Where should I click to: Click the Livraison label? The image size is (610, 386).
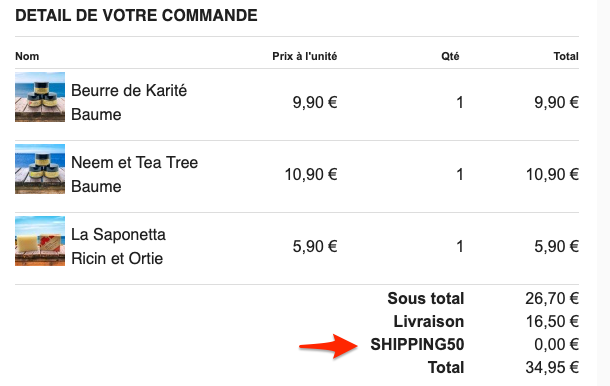(x=429, y=321)
